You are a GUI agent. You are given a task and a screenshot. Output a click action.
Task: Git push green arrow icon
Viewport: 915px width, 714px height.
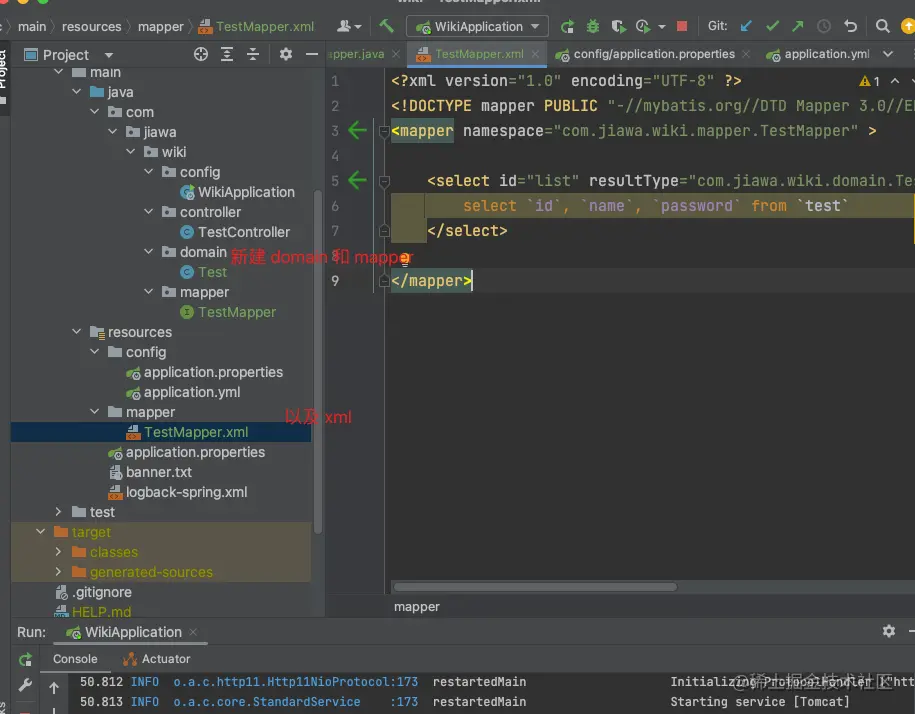point(798,26)
